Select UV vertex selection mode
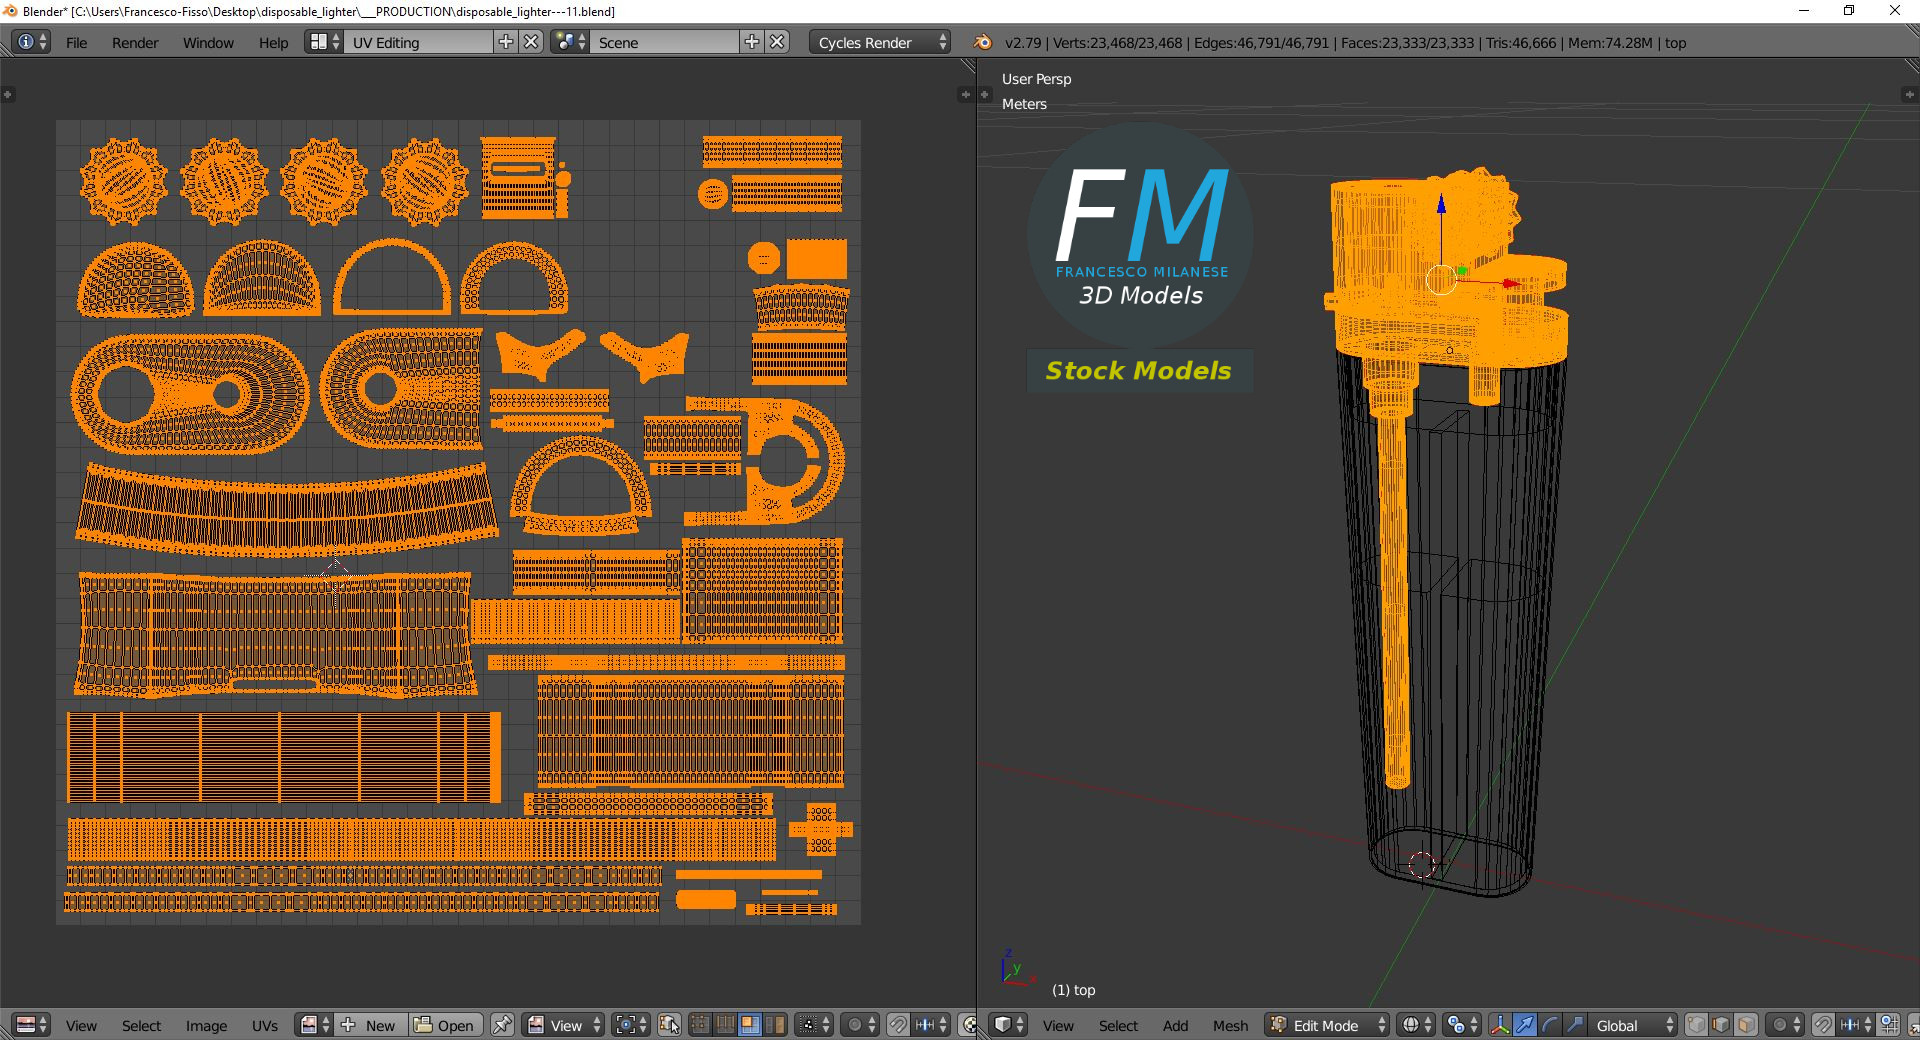The width and height of the screenshot is (1920, 1040). click(x=700, y=1025)
